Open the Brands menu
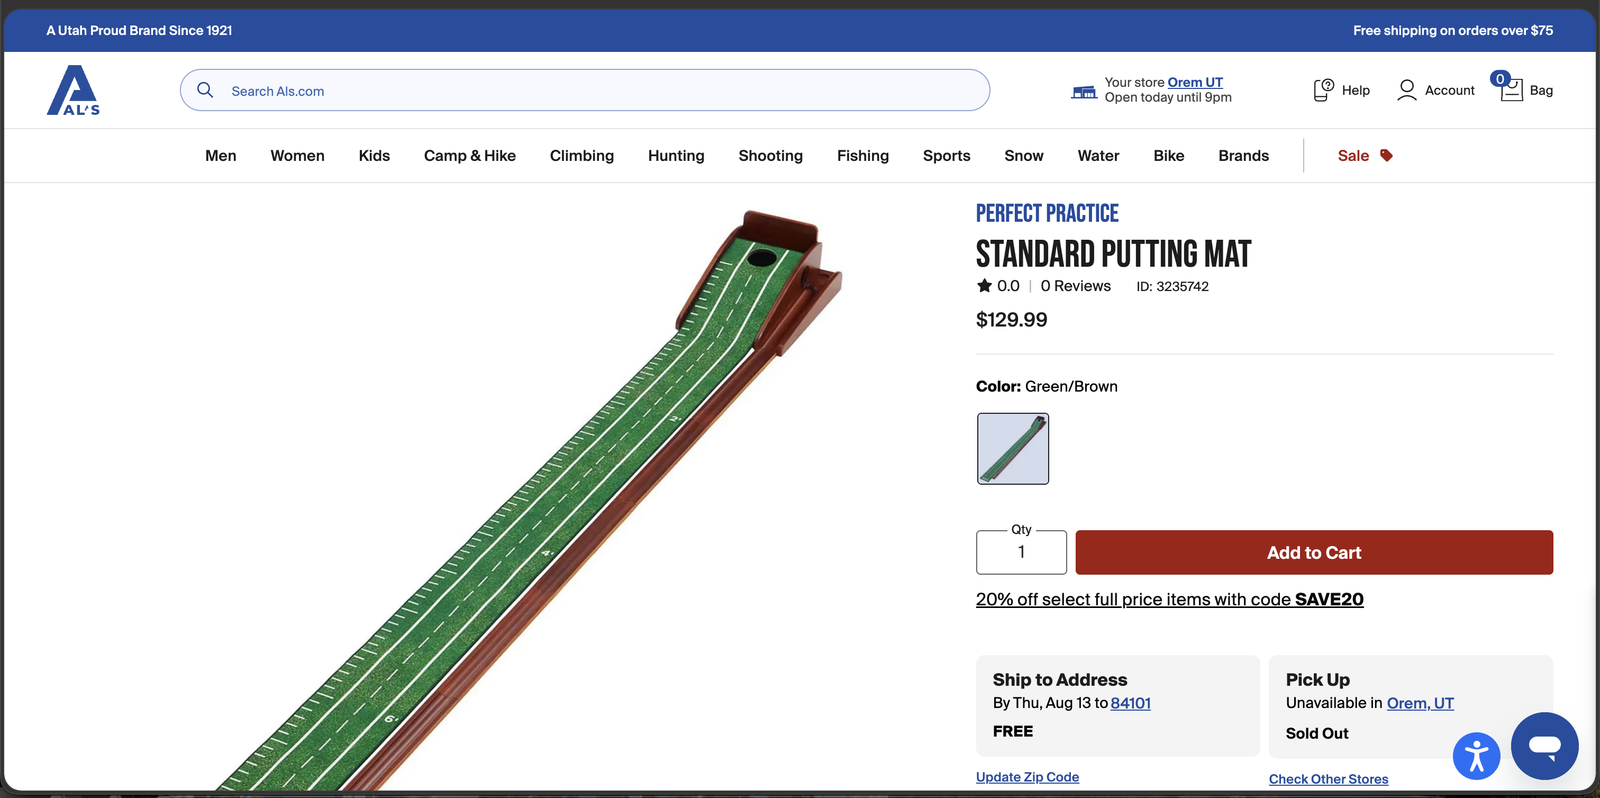The width and height of the screenshot is (1600, 798). click(1244, 155)
